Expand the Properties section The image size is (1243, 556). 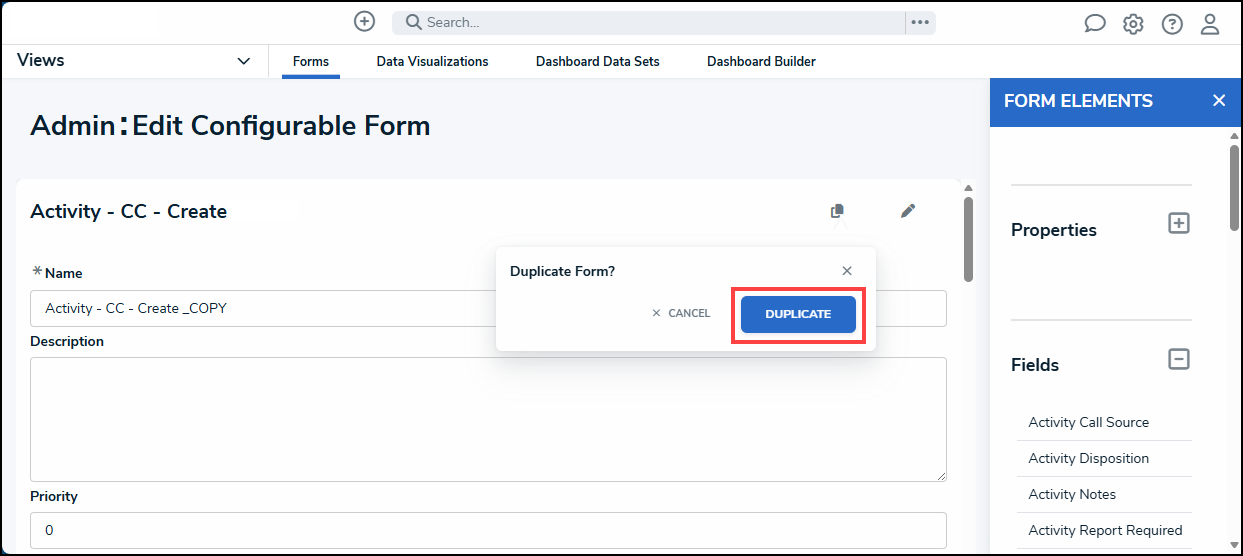[x=1179, y=224]
